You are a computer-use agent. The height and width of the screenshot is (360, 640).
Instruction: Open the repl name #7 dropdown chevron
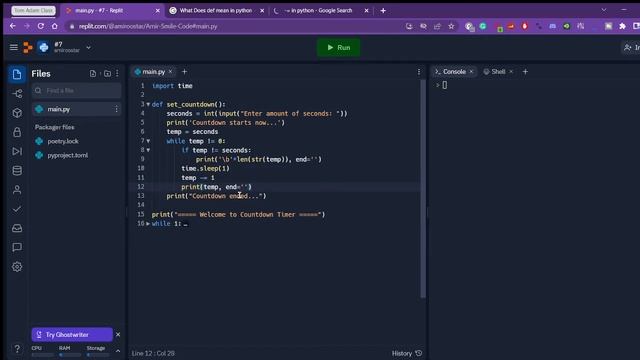(89, 48)
